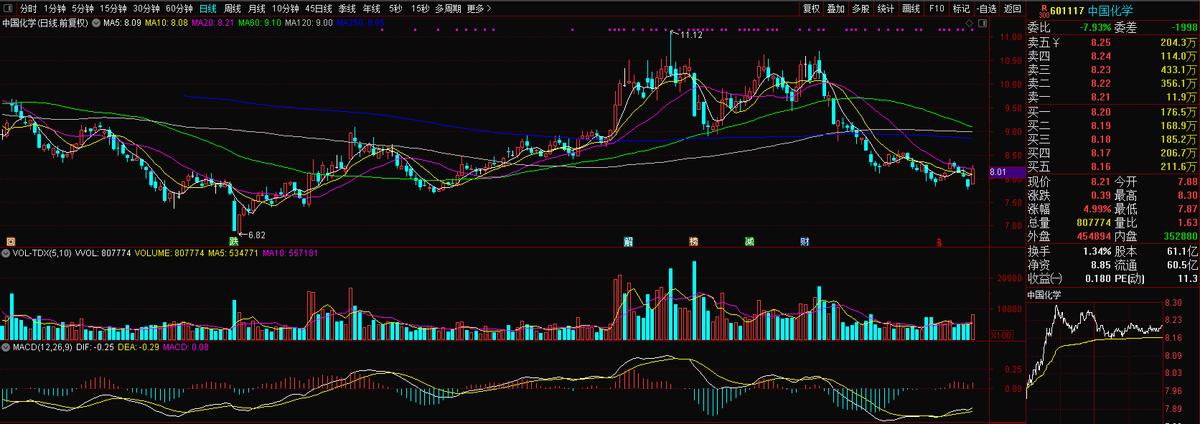Image resolution: width=1200 pixels, height=424 pixels.
Task: Expand the 更多 > period options
Action: point(479,8)
